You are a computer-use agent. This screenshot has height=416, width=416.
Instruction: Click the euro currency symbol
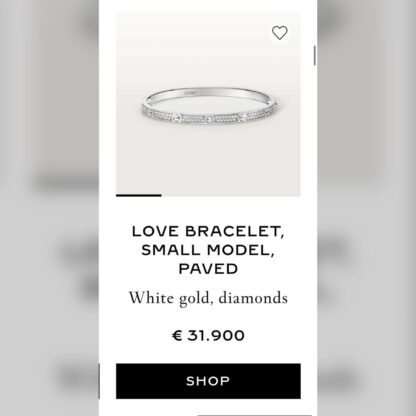pyautogui.click(x=177, y=335)
